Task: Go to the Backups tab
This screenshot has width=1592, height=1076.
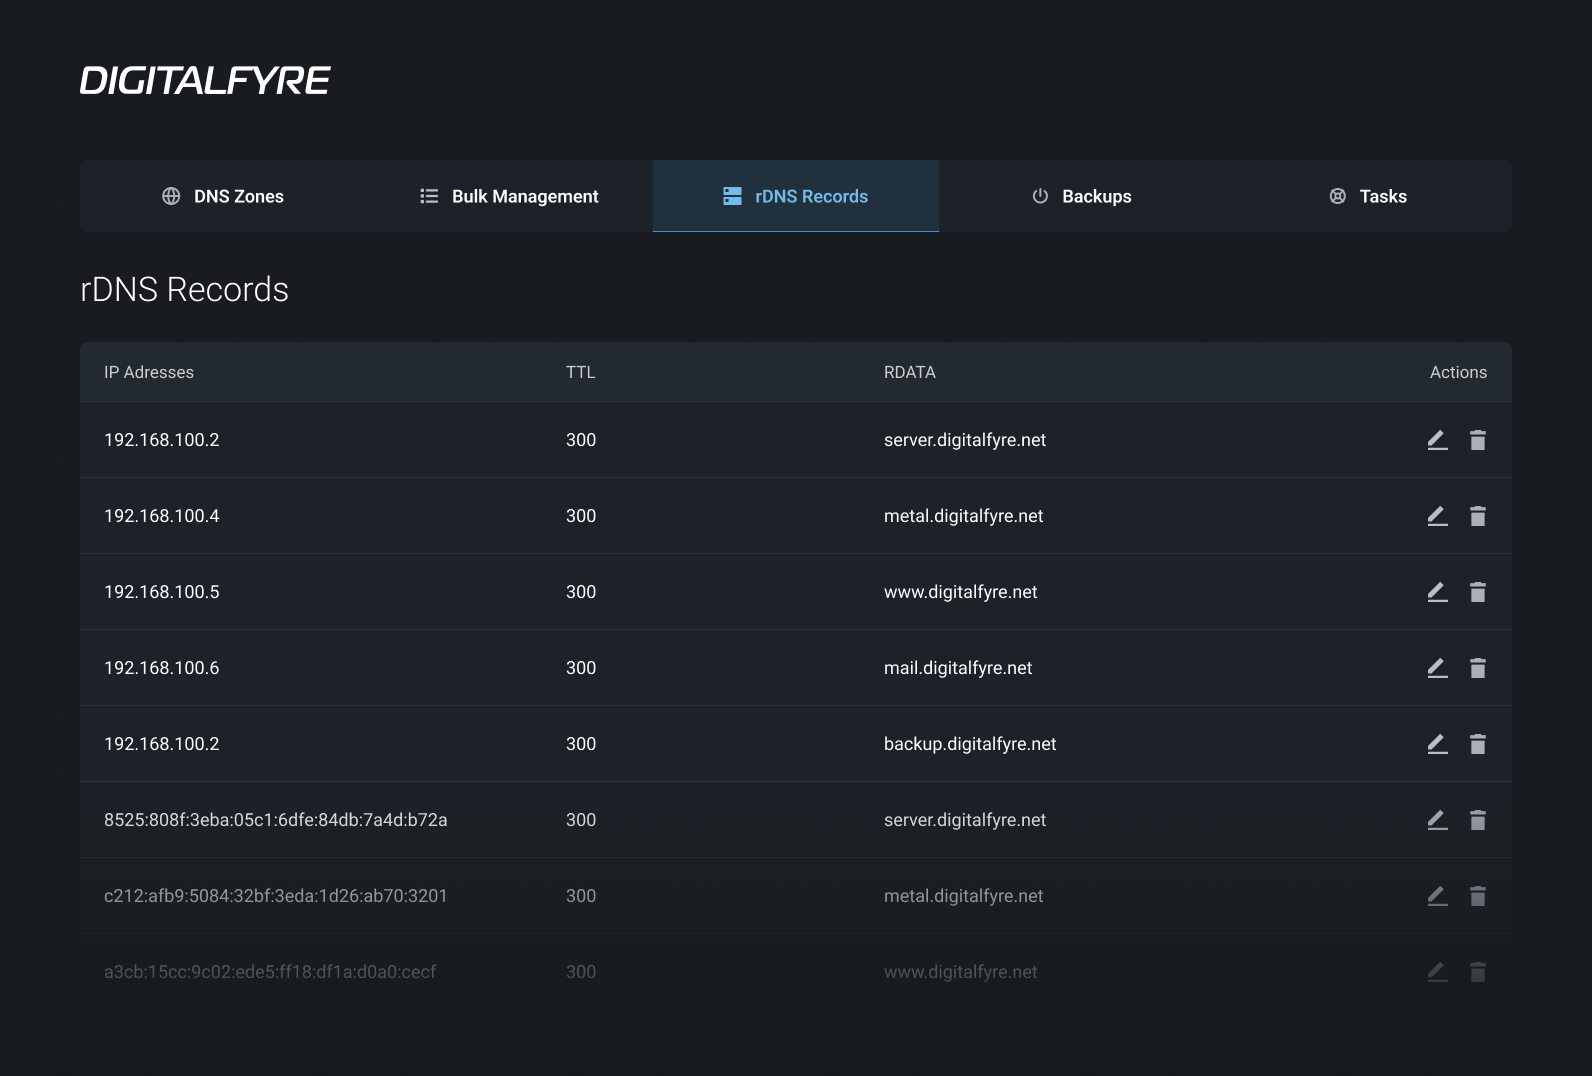Action: point(1082,196)
